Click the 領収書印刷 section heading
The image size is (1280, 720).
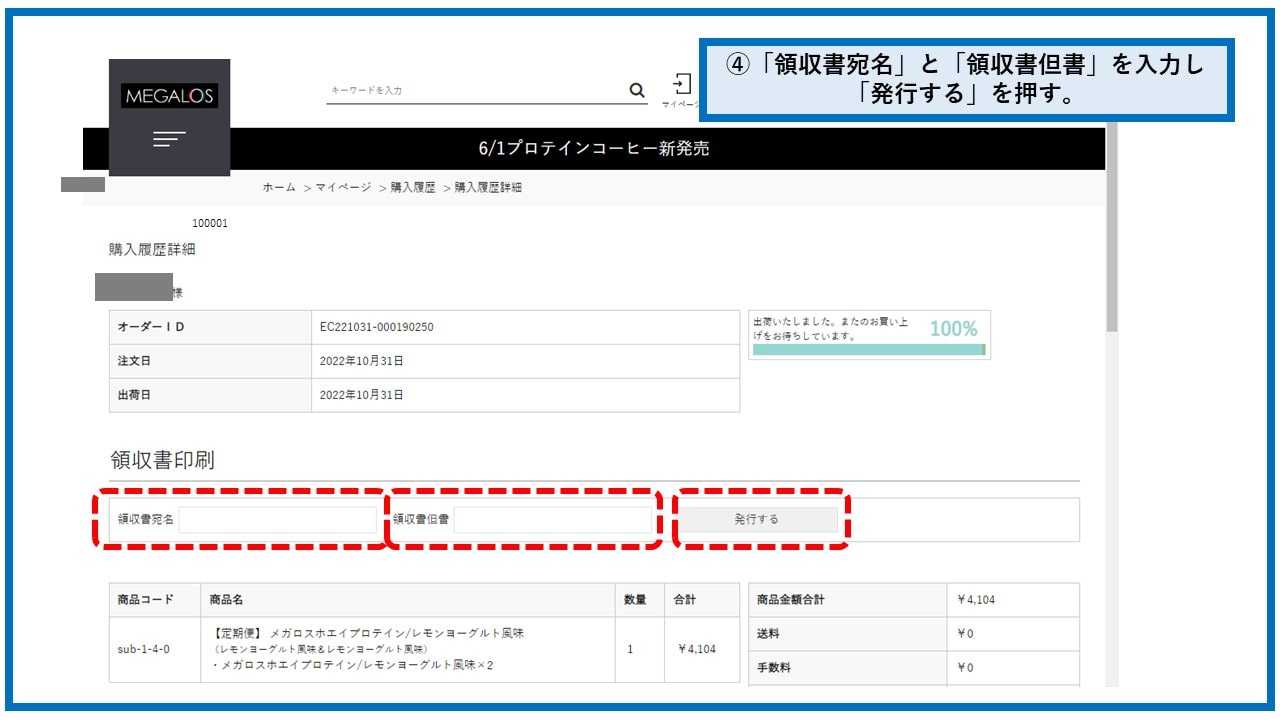point(162,460)
